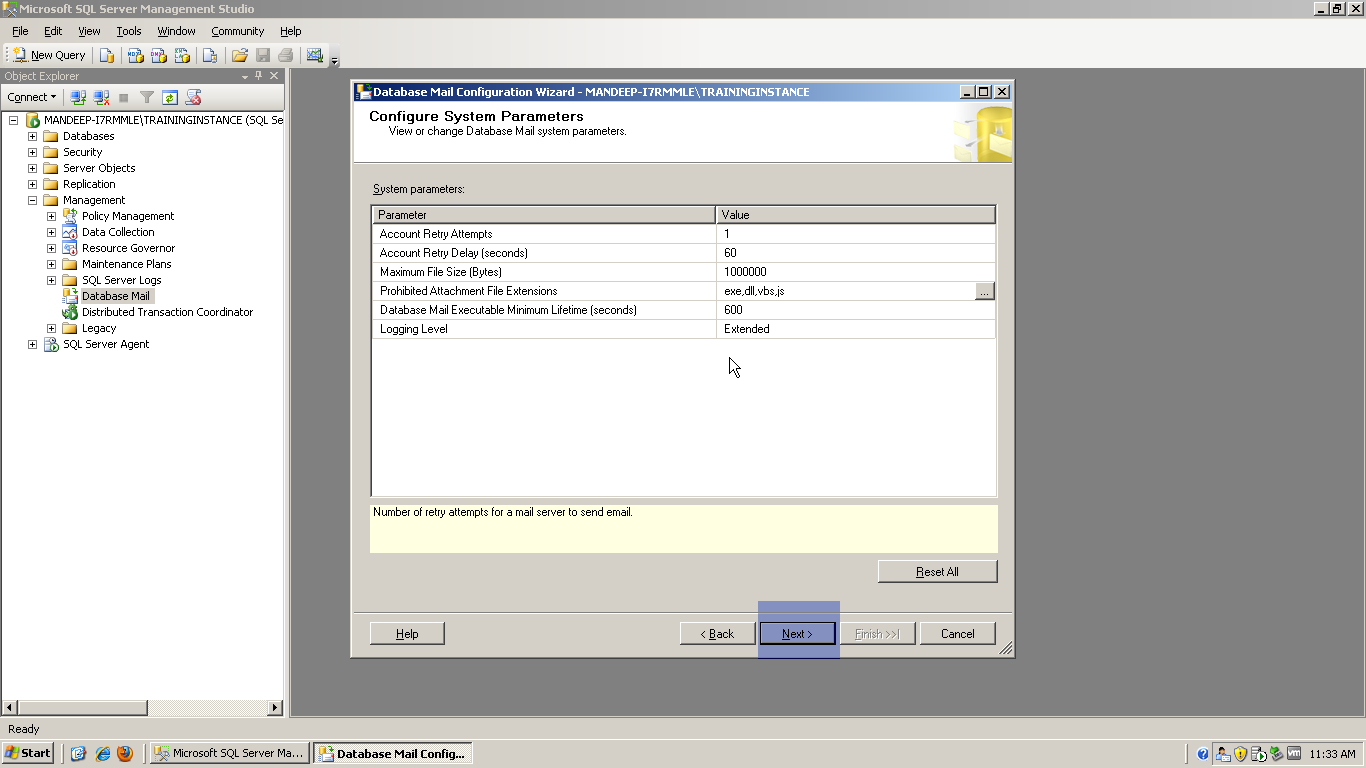
Task: Click ellipsis button for Prohibited Attachment Extensions
Action: coord(984,291)
